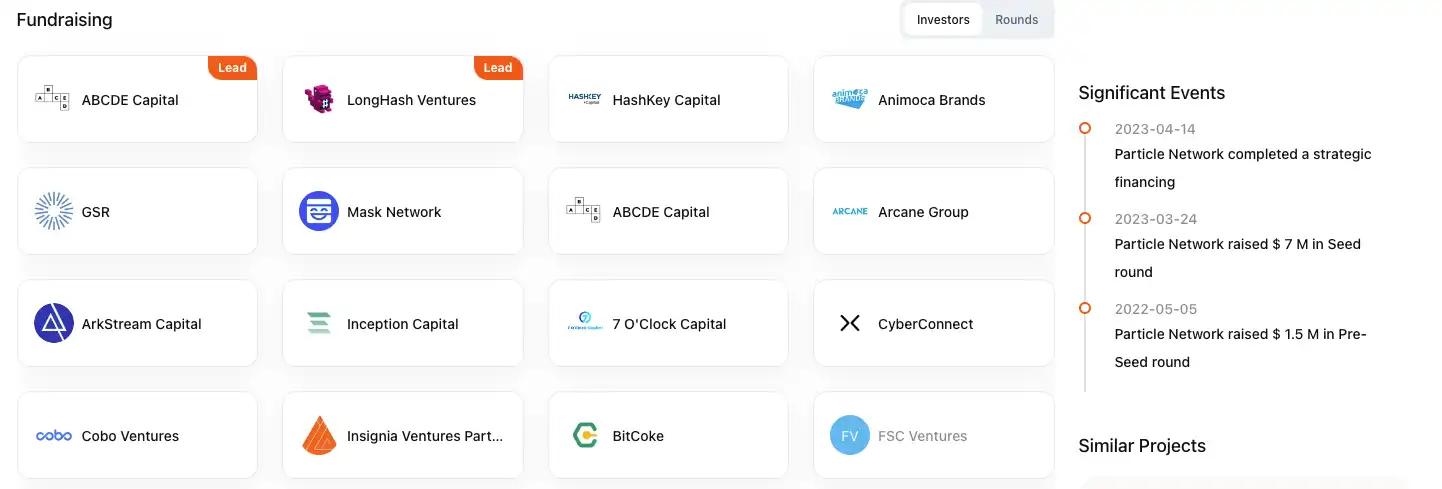Click the LongHash Ventures pink logo icon
The width and height of the screenshot is (1442, 489).
(319, 100)
